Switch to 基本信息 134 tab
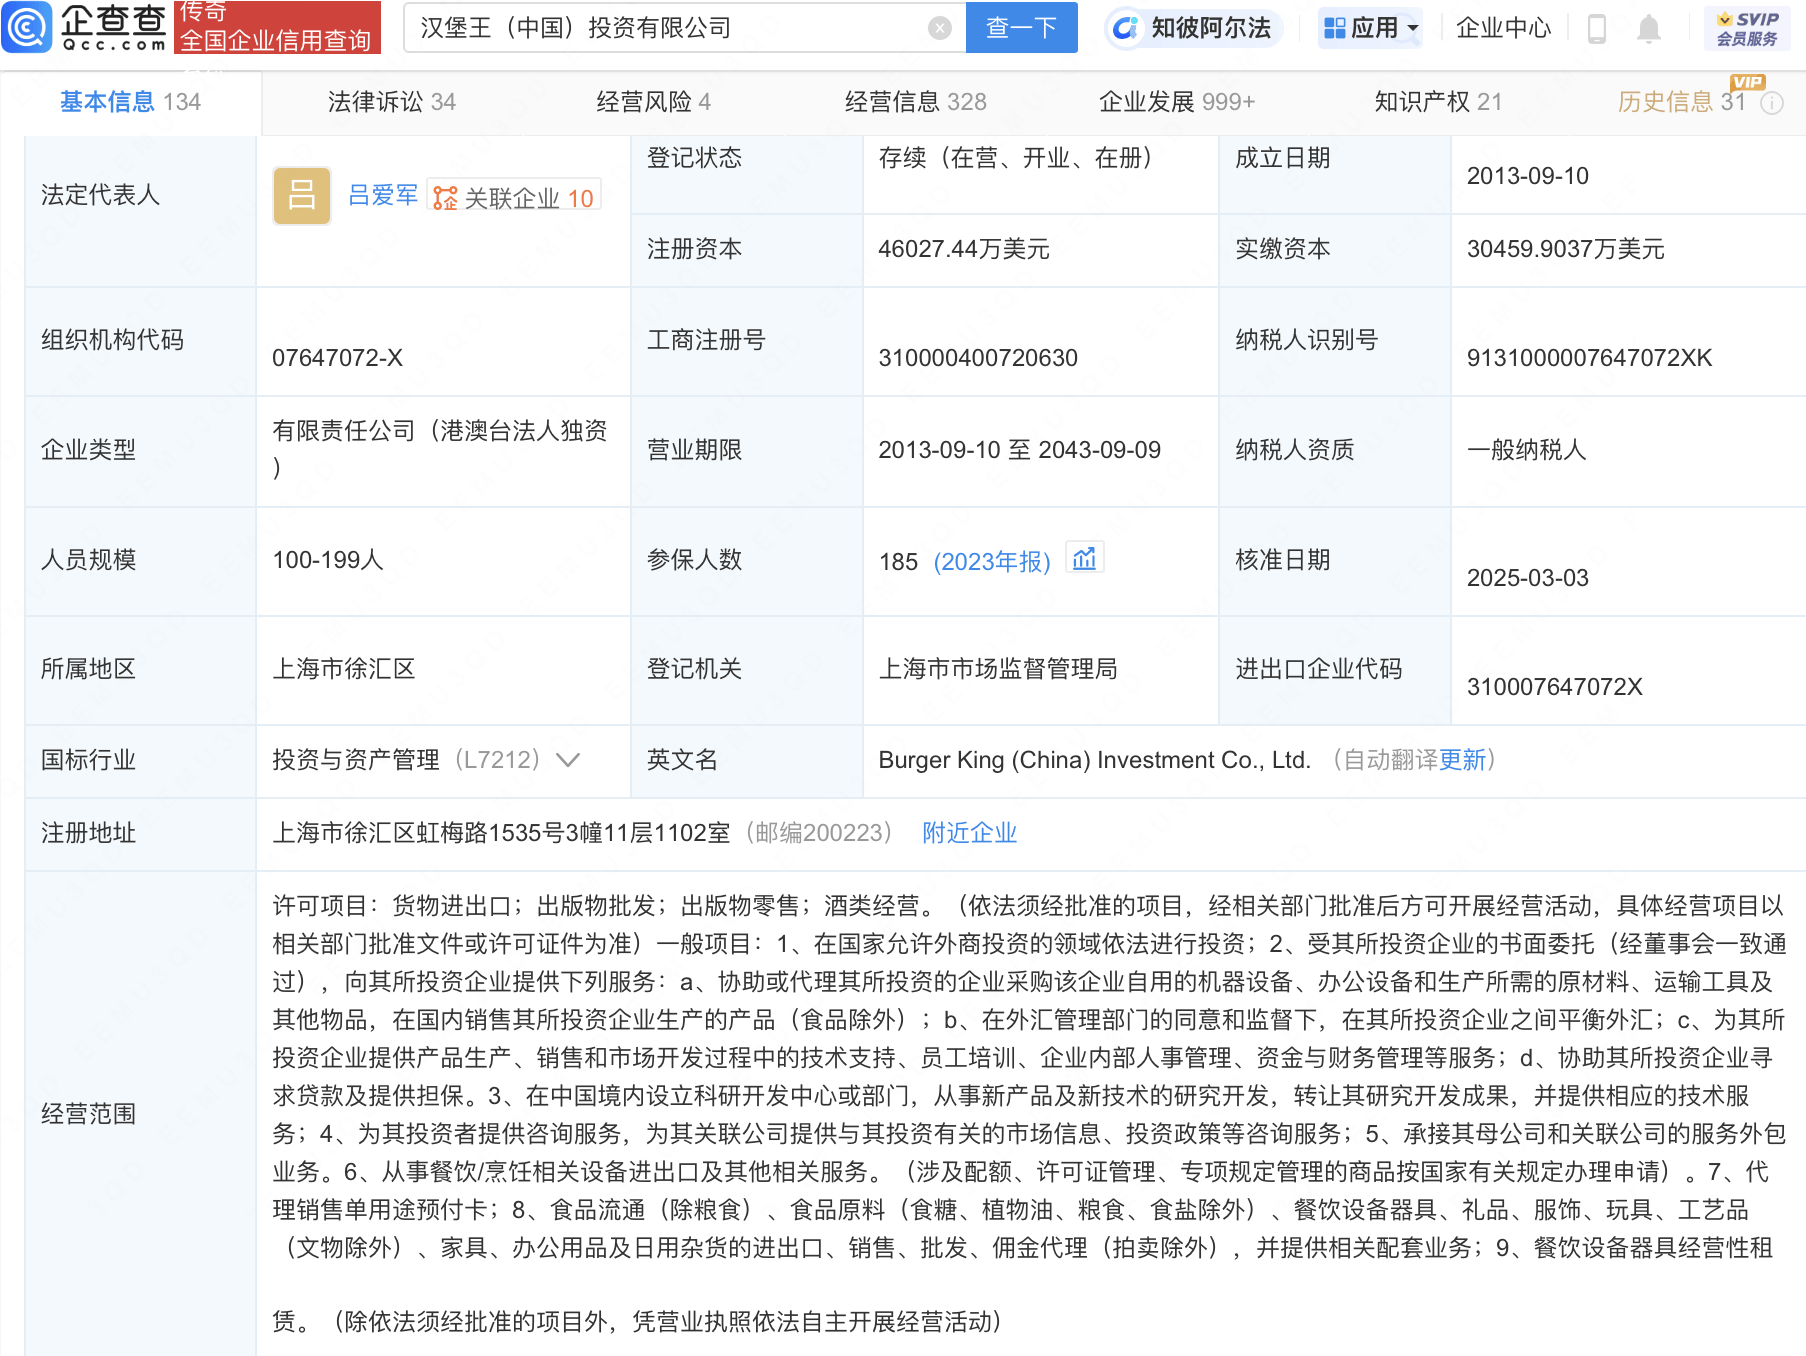This screenshot has height=1356, width=1806. (x=130, y=102)
